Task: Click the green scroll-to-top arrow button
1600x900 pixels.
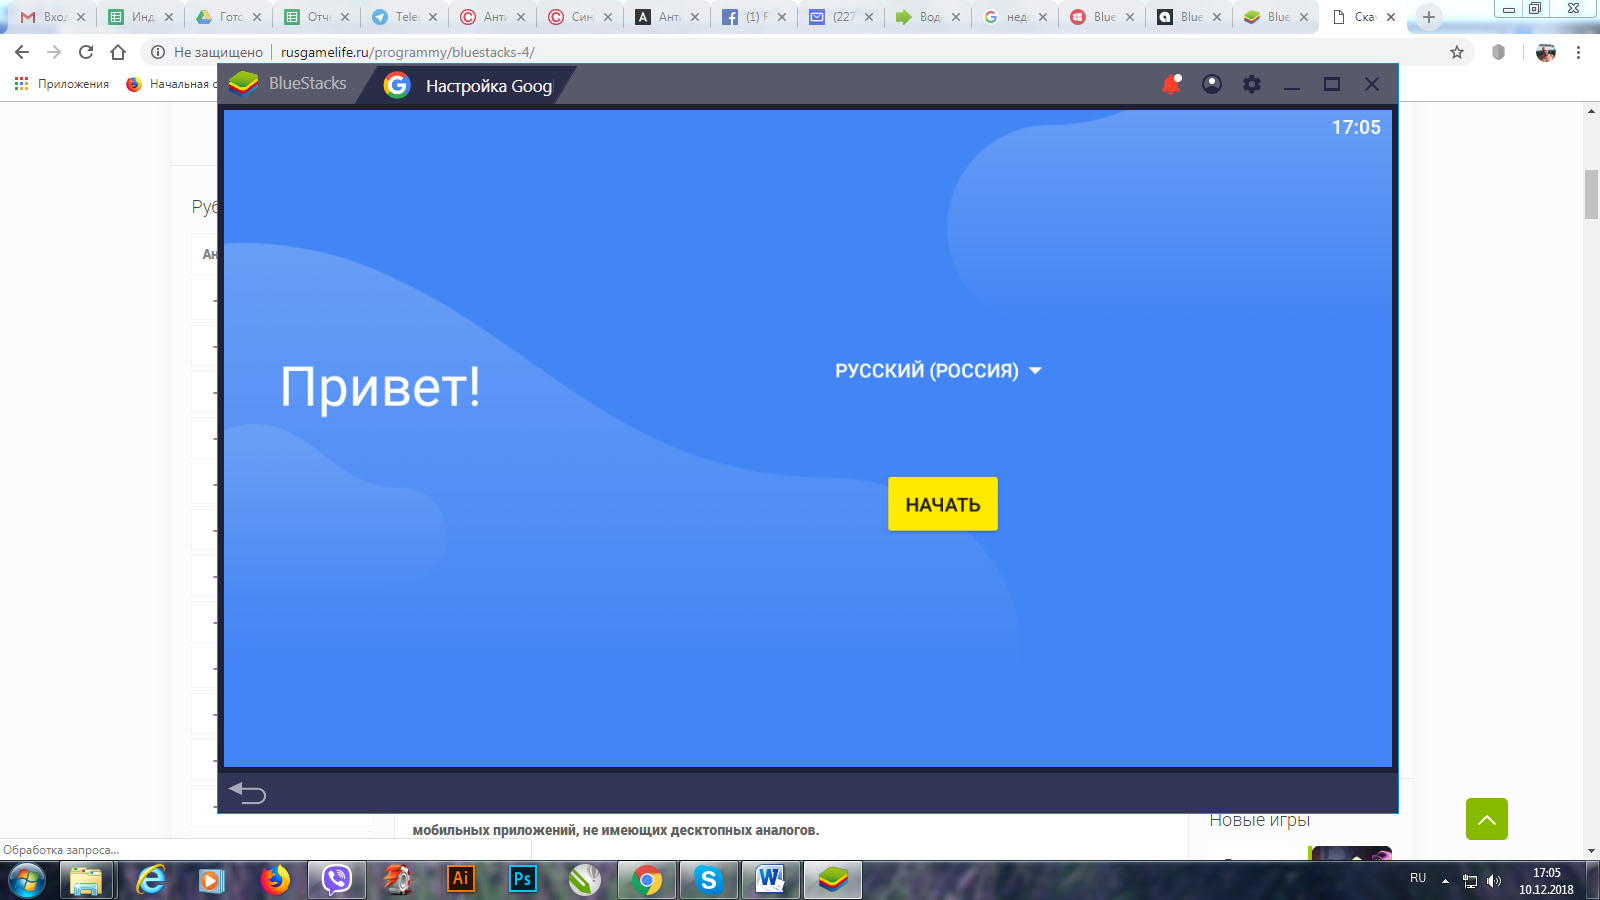Action: click(x=1486, y=819)
